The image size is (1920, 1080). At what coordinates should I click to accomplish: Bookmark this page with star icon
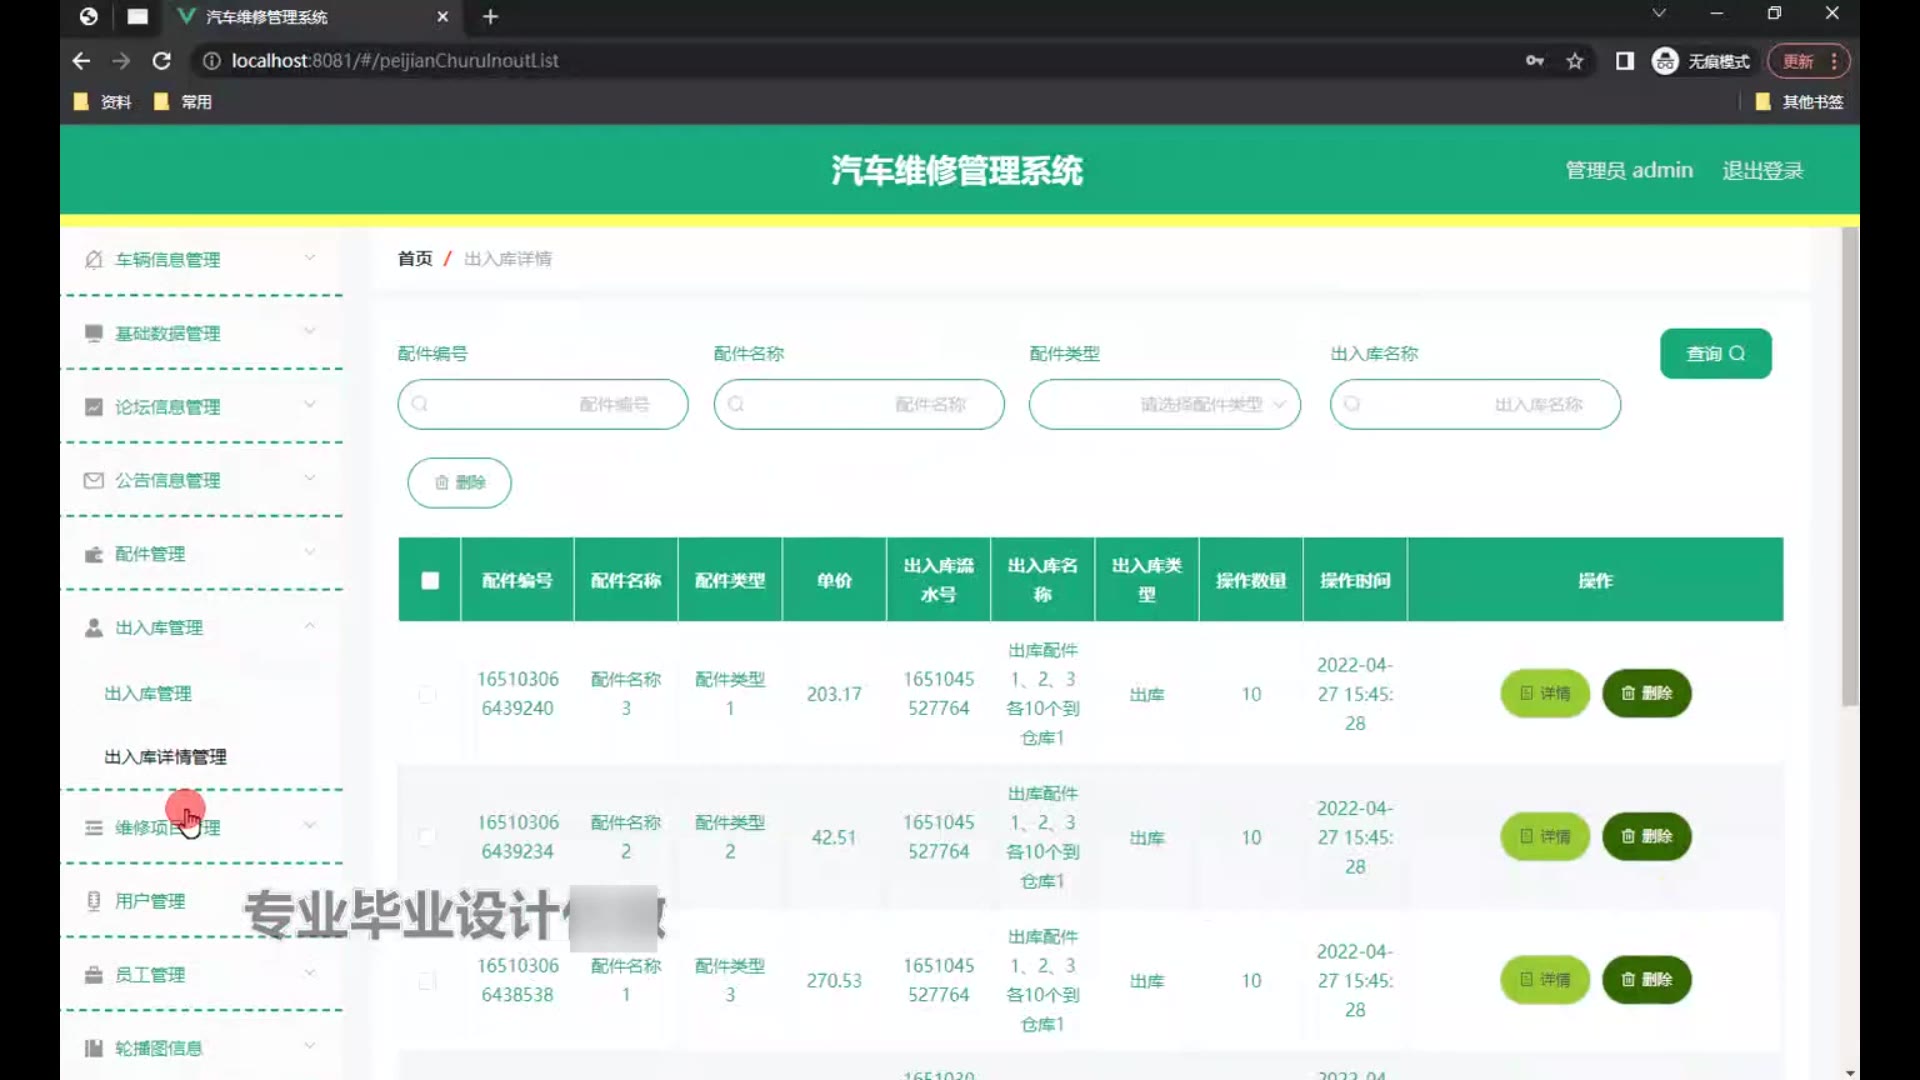click(1575, 61)
